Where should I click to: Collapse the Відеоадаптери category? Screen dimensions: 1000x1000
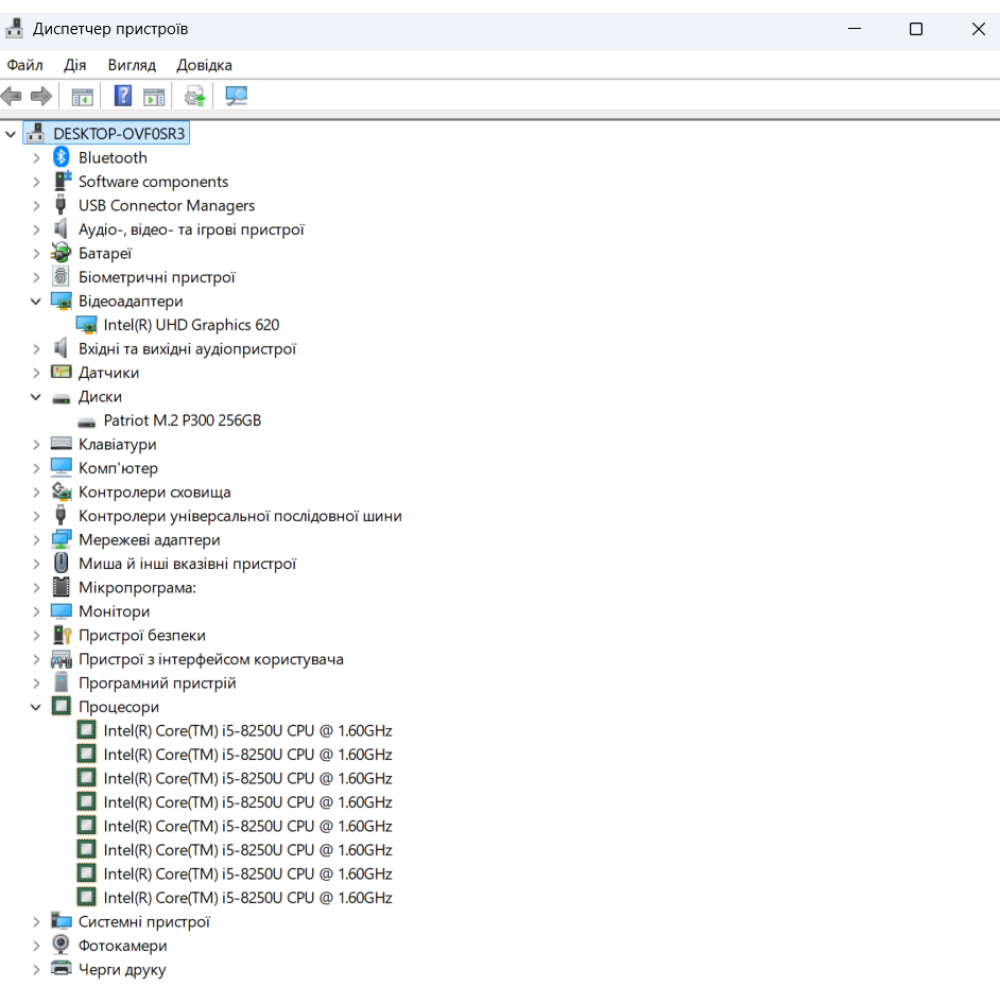[36, 301]
